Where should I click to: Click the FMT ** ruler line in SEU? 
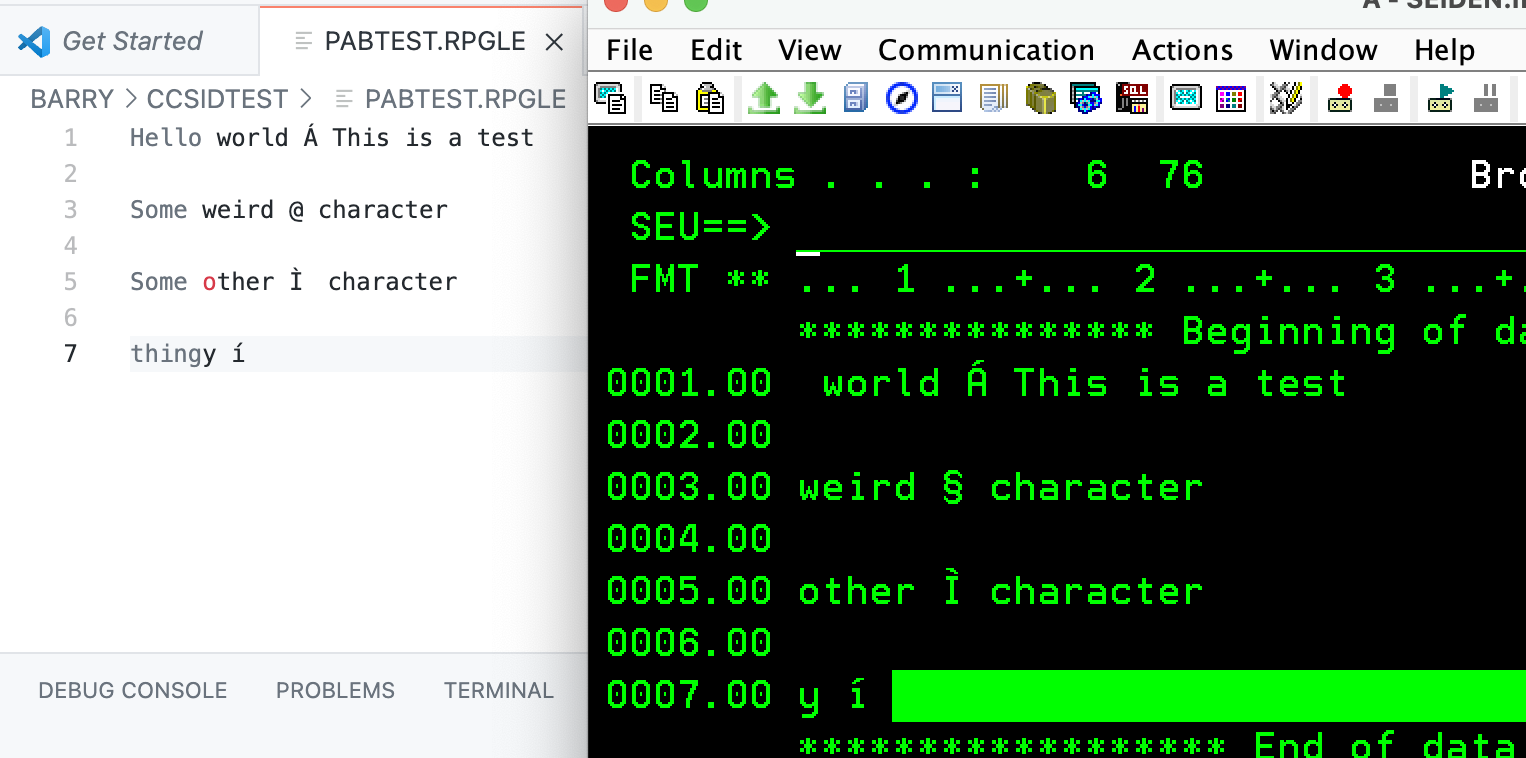1077,280
